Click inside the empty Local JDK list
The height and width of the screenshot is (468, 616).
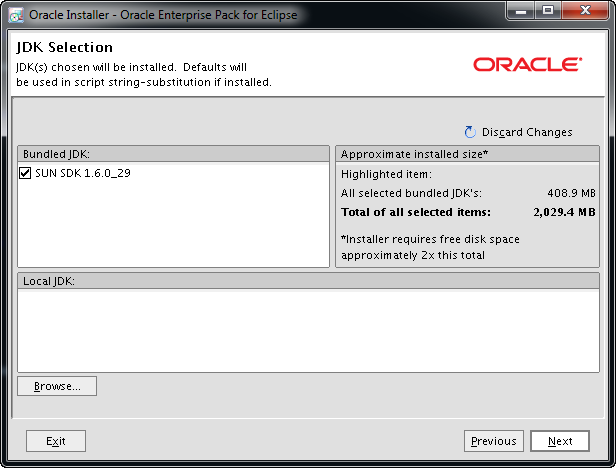(x=308, y=331)
